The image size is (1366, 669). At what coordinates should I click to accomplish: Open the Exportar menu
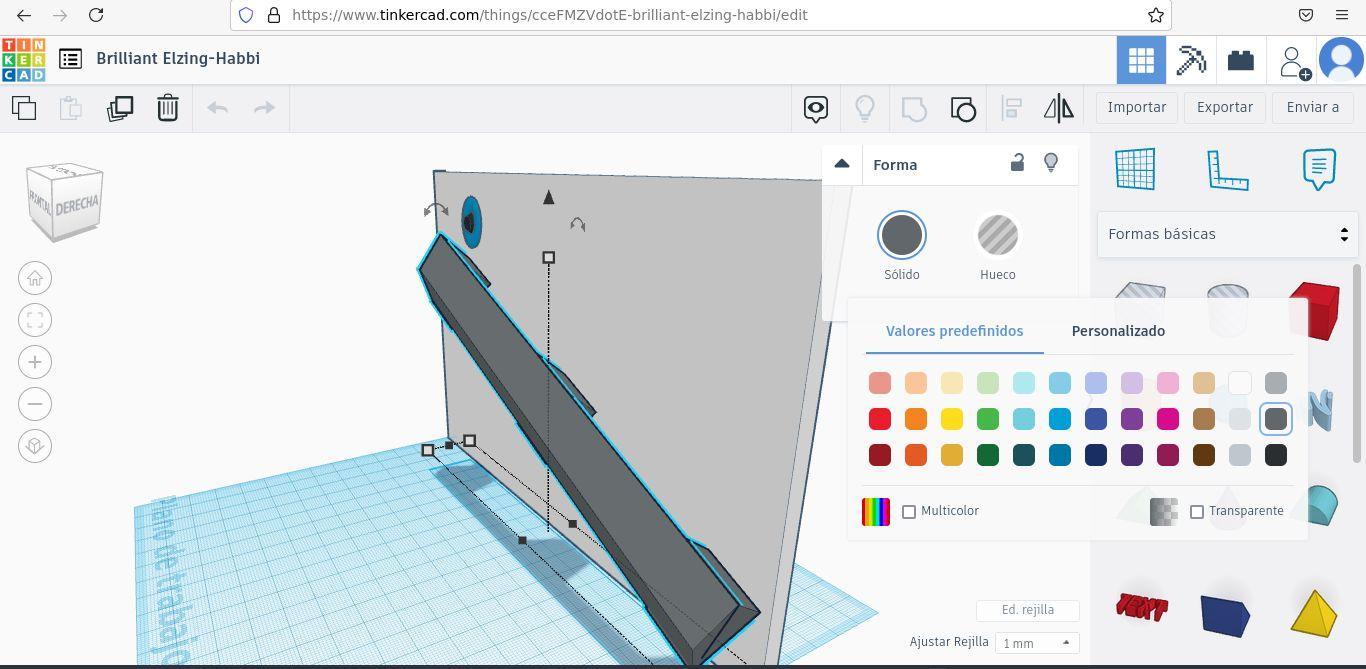1224,107
